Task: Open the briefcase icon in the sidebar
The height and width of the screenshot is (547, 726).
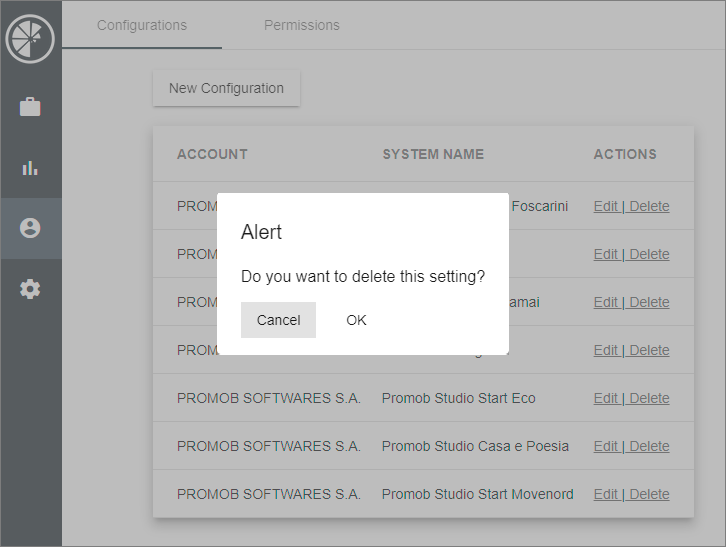Action: [x=30, y=107]
